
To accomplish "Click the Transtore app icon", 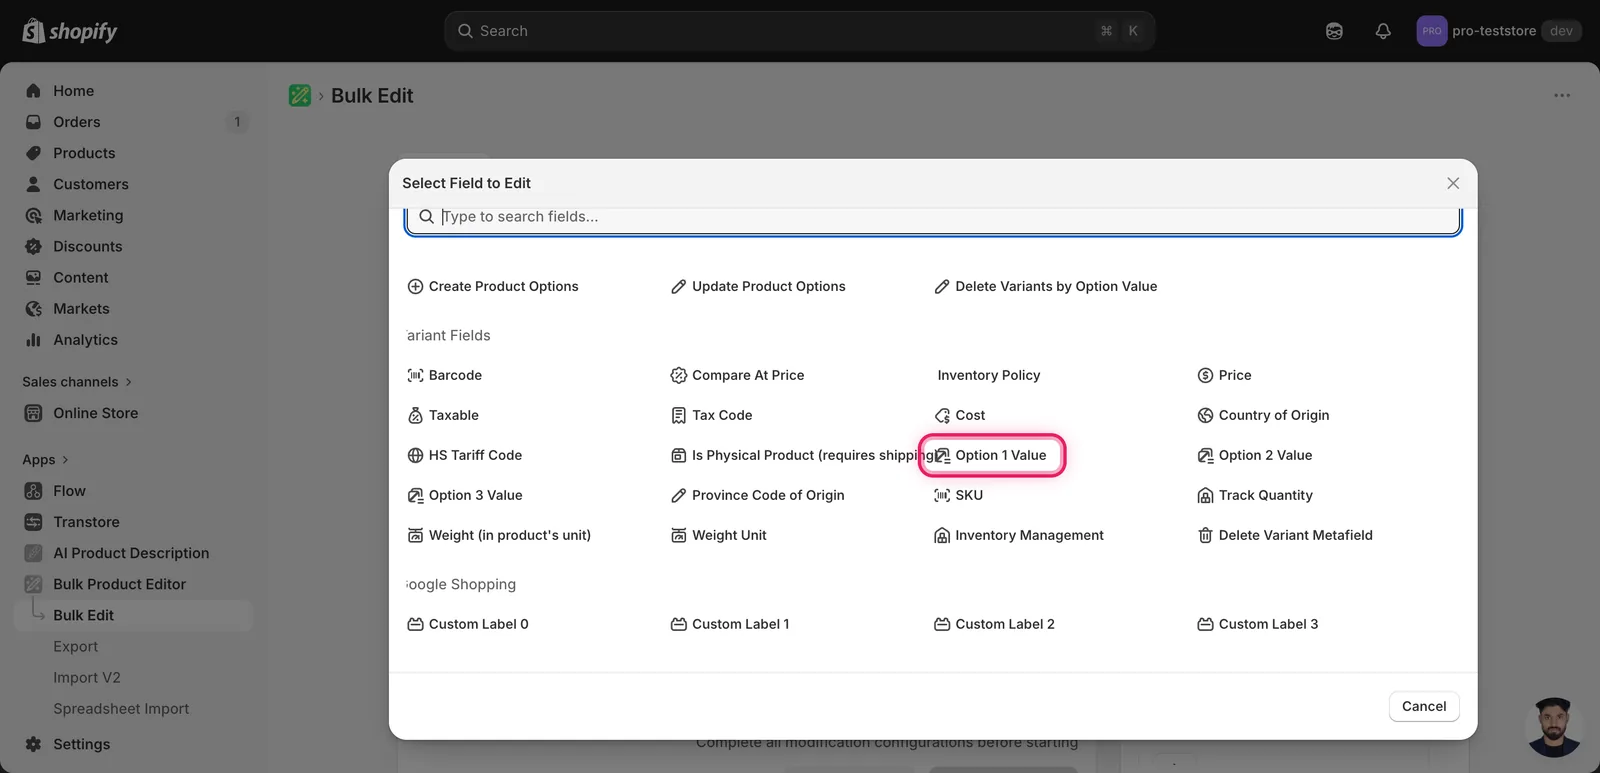I will 33,522.
